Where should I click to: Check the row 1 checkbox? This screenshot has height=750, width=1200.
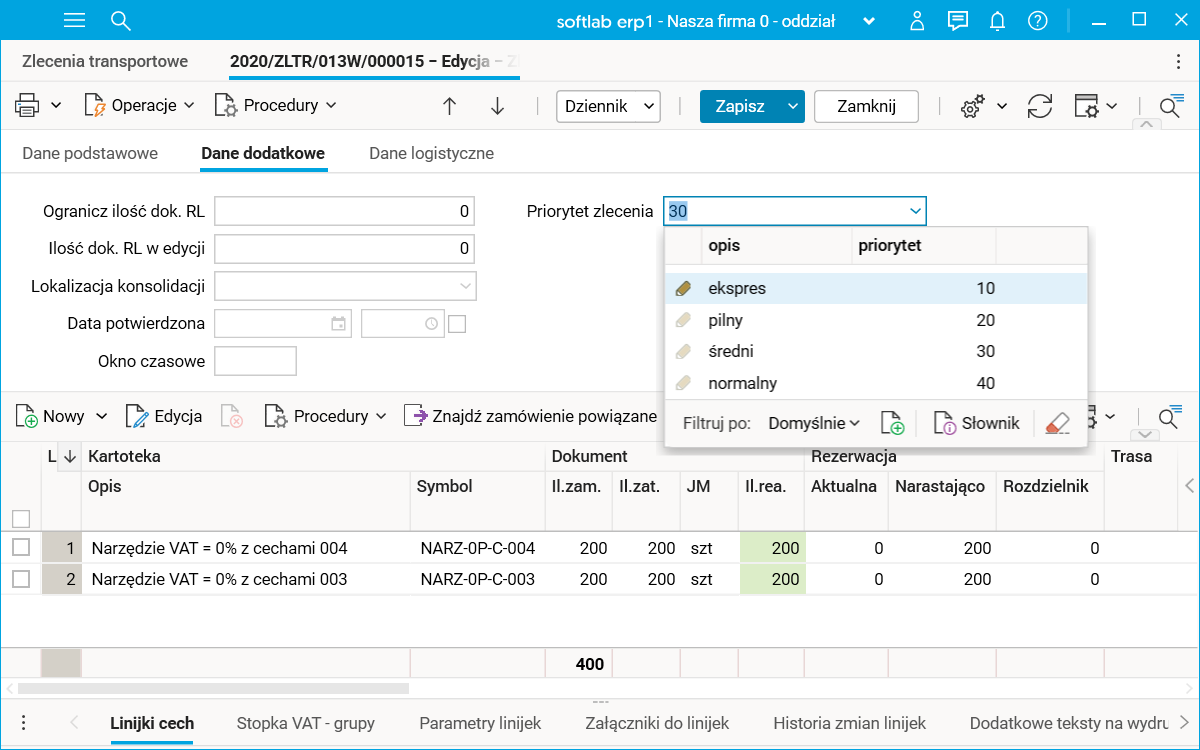21,547
